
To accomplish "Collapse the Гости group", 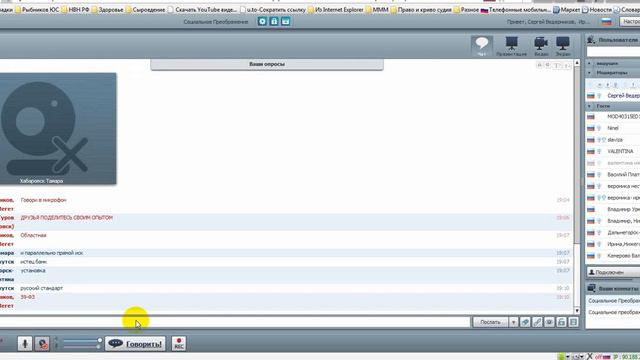I will tap(589, 106).
